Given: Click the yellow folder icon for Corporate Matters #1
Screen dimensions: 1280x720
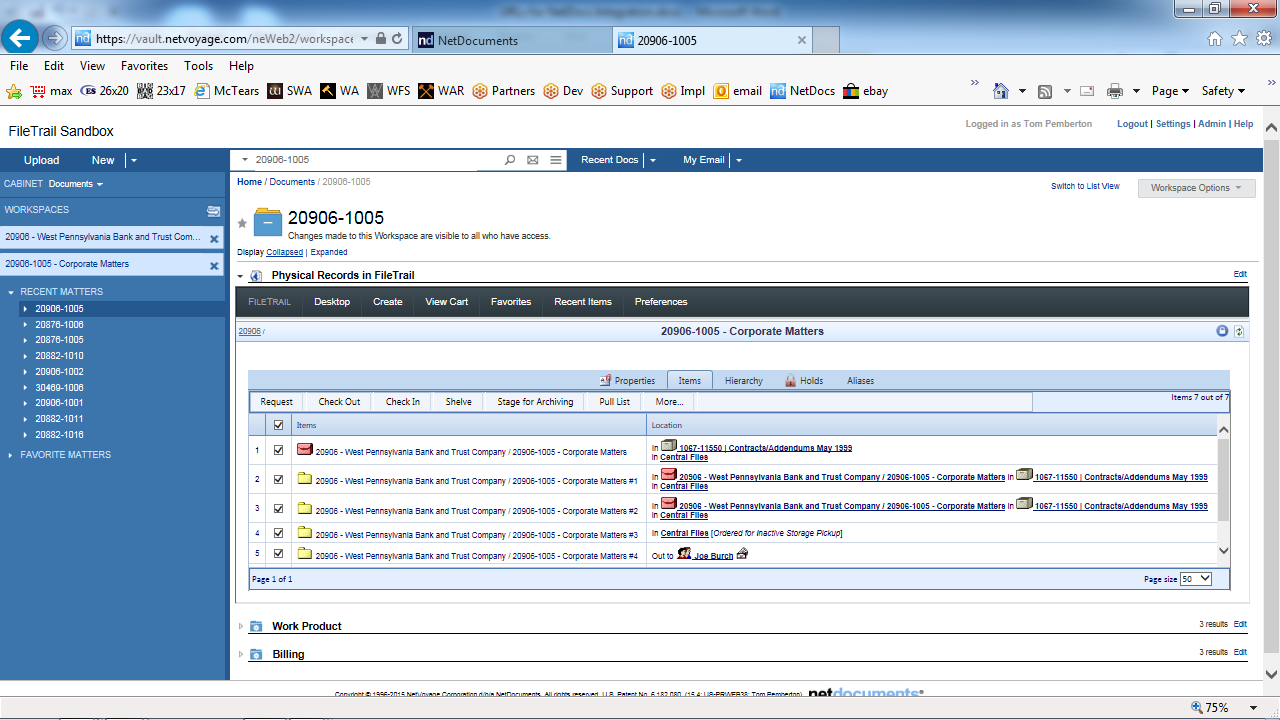Looking at the screenshot, I should [305, 479].
